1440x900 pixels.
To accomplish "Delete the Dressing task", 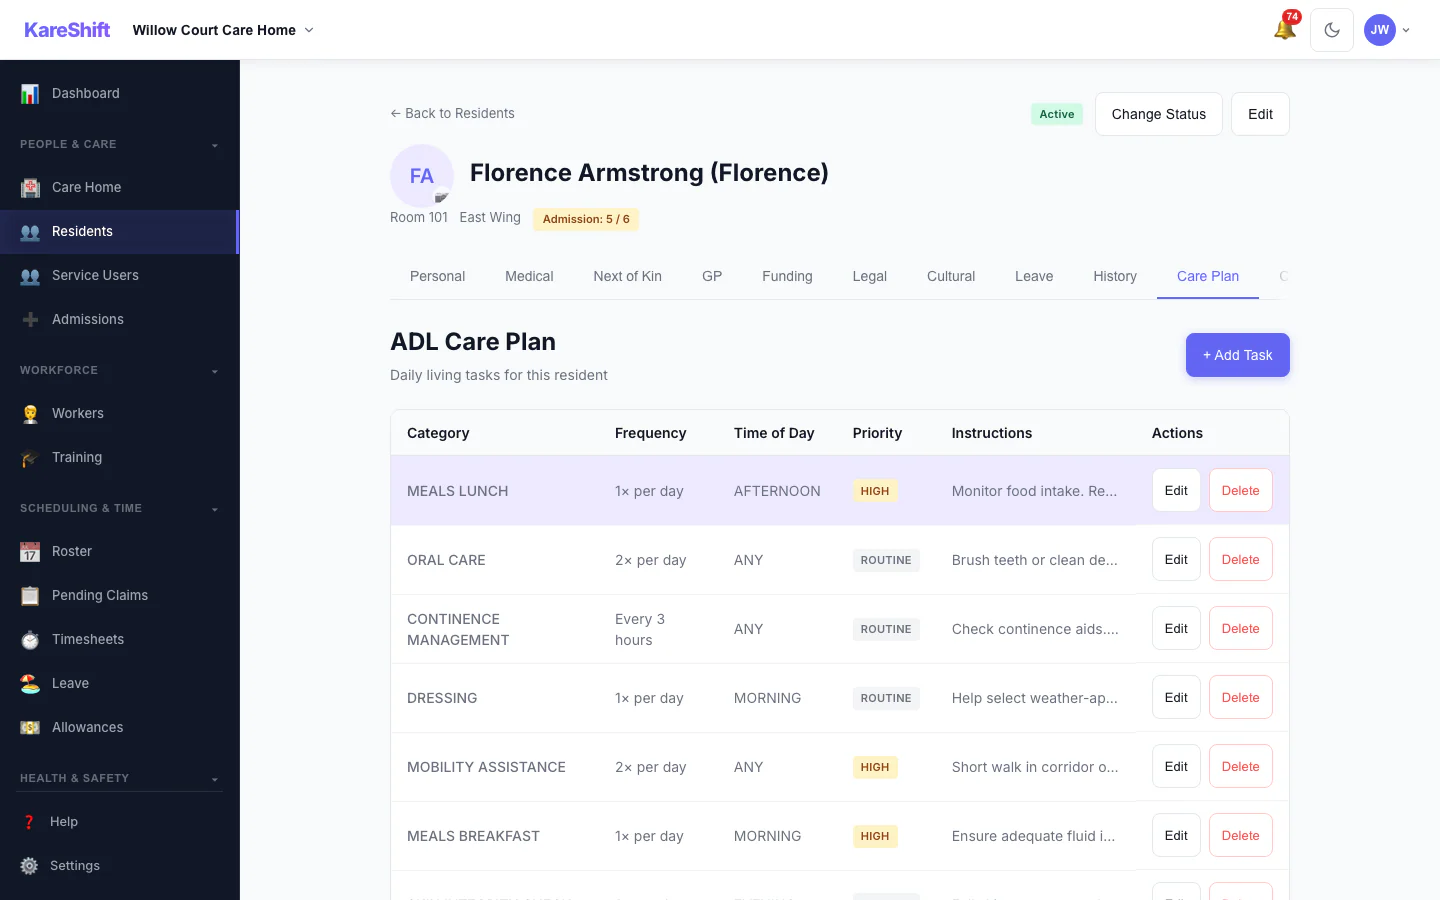I will [1240, 697].
